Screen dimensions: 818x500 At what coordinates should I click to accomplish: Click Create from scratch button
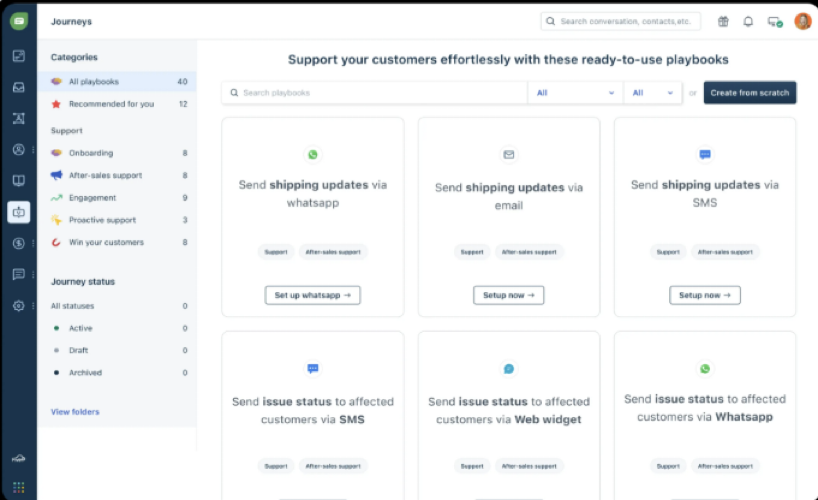pyautogui.click(x=750, y=93)
